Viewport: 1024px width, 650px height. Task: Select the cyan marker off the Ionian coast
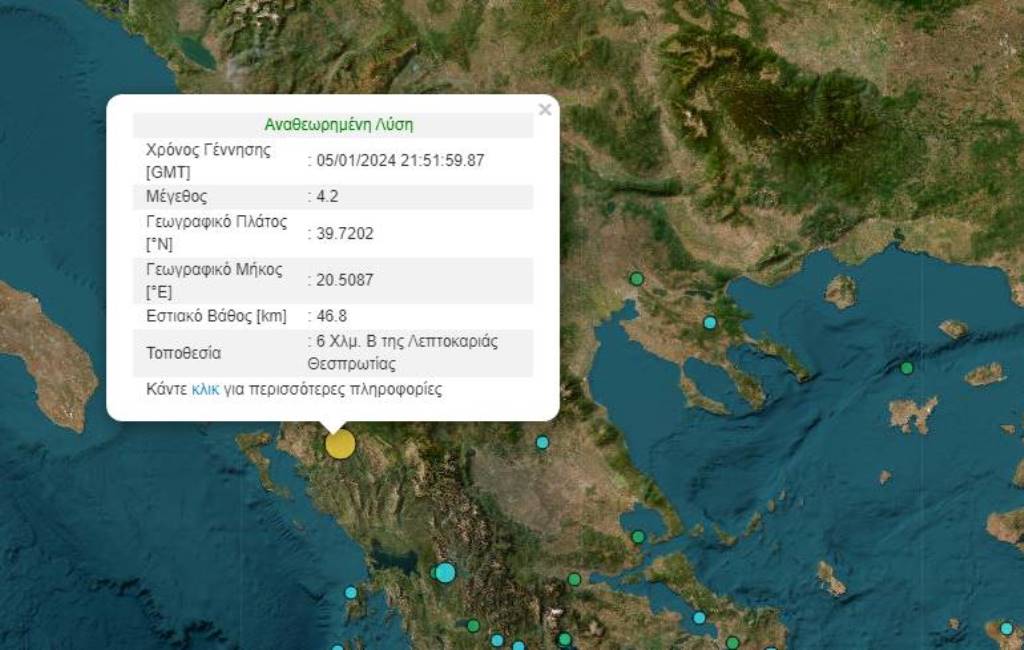tap(351, 592)
